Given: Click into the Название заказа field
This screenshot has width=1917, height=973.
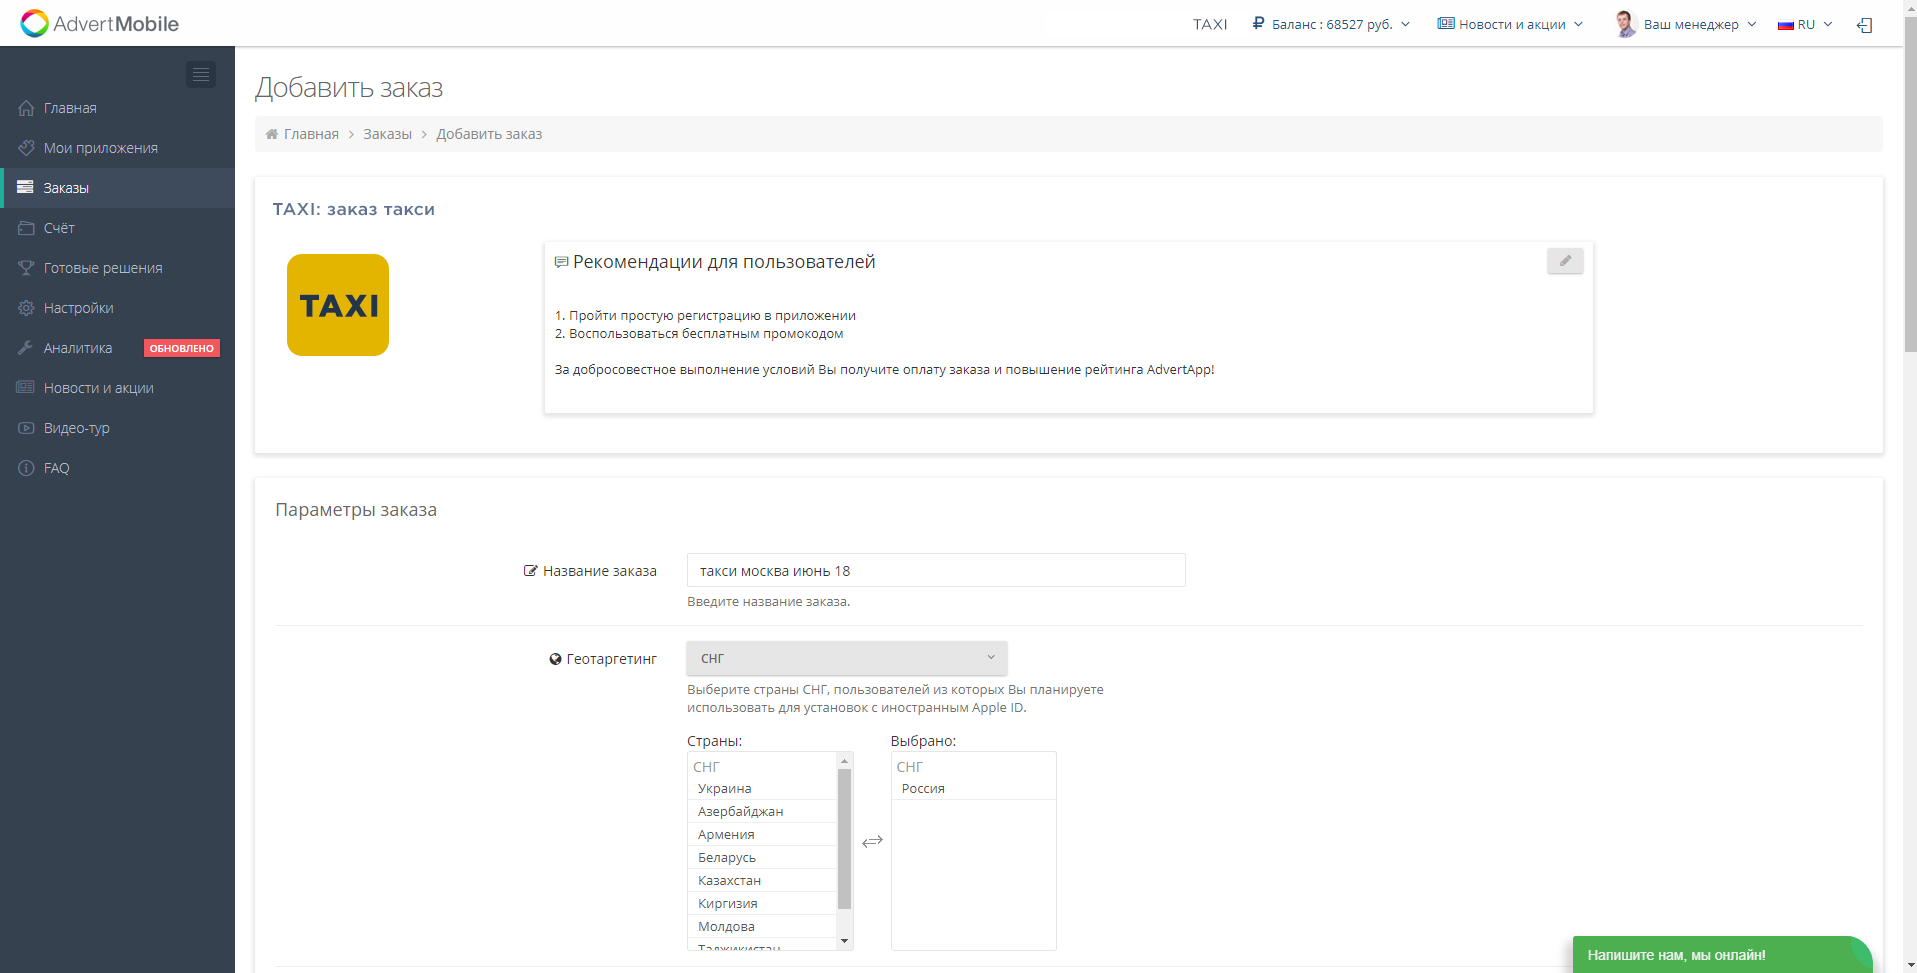Looking at the screenshot, I should [x=936, y=570].
